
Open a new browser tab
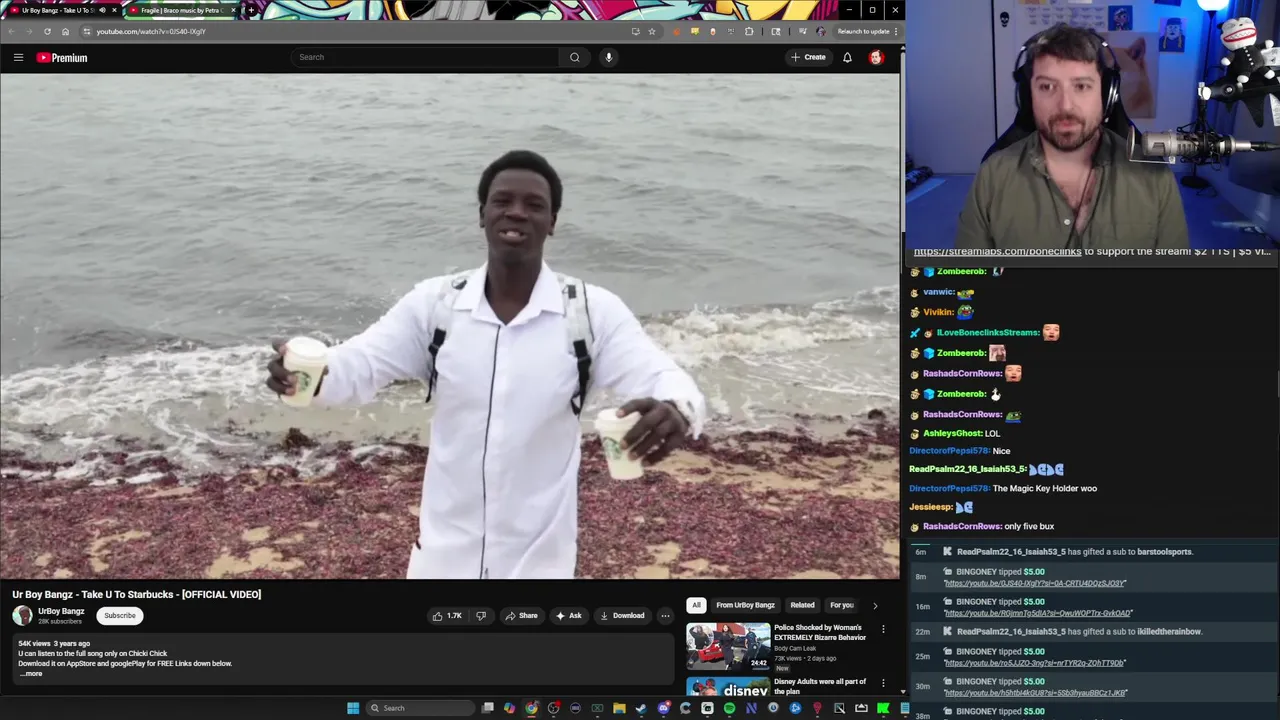(x=251, y=10)
